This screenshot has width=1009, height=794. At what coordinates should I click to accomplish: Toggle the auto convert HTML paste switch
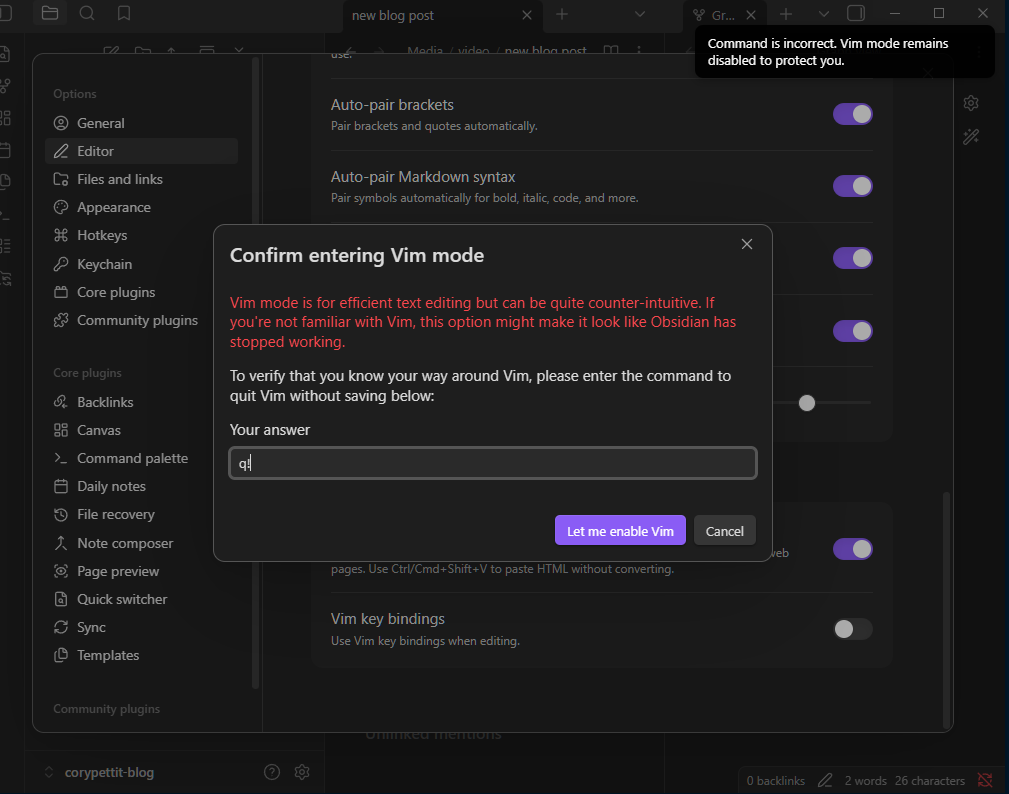click(x=853, y=549)
